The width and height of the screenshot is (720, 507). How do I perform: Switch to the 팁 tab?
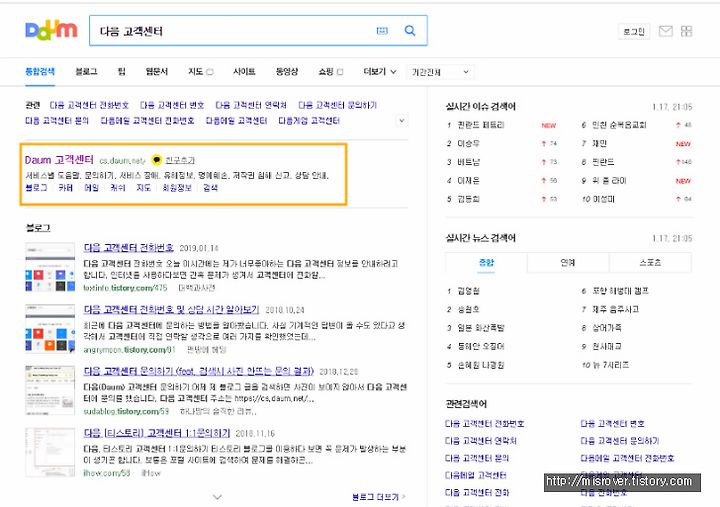click(122, 72)
